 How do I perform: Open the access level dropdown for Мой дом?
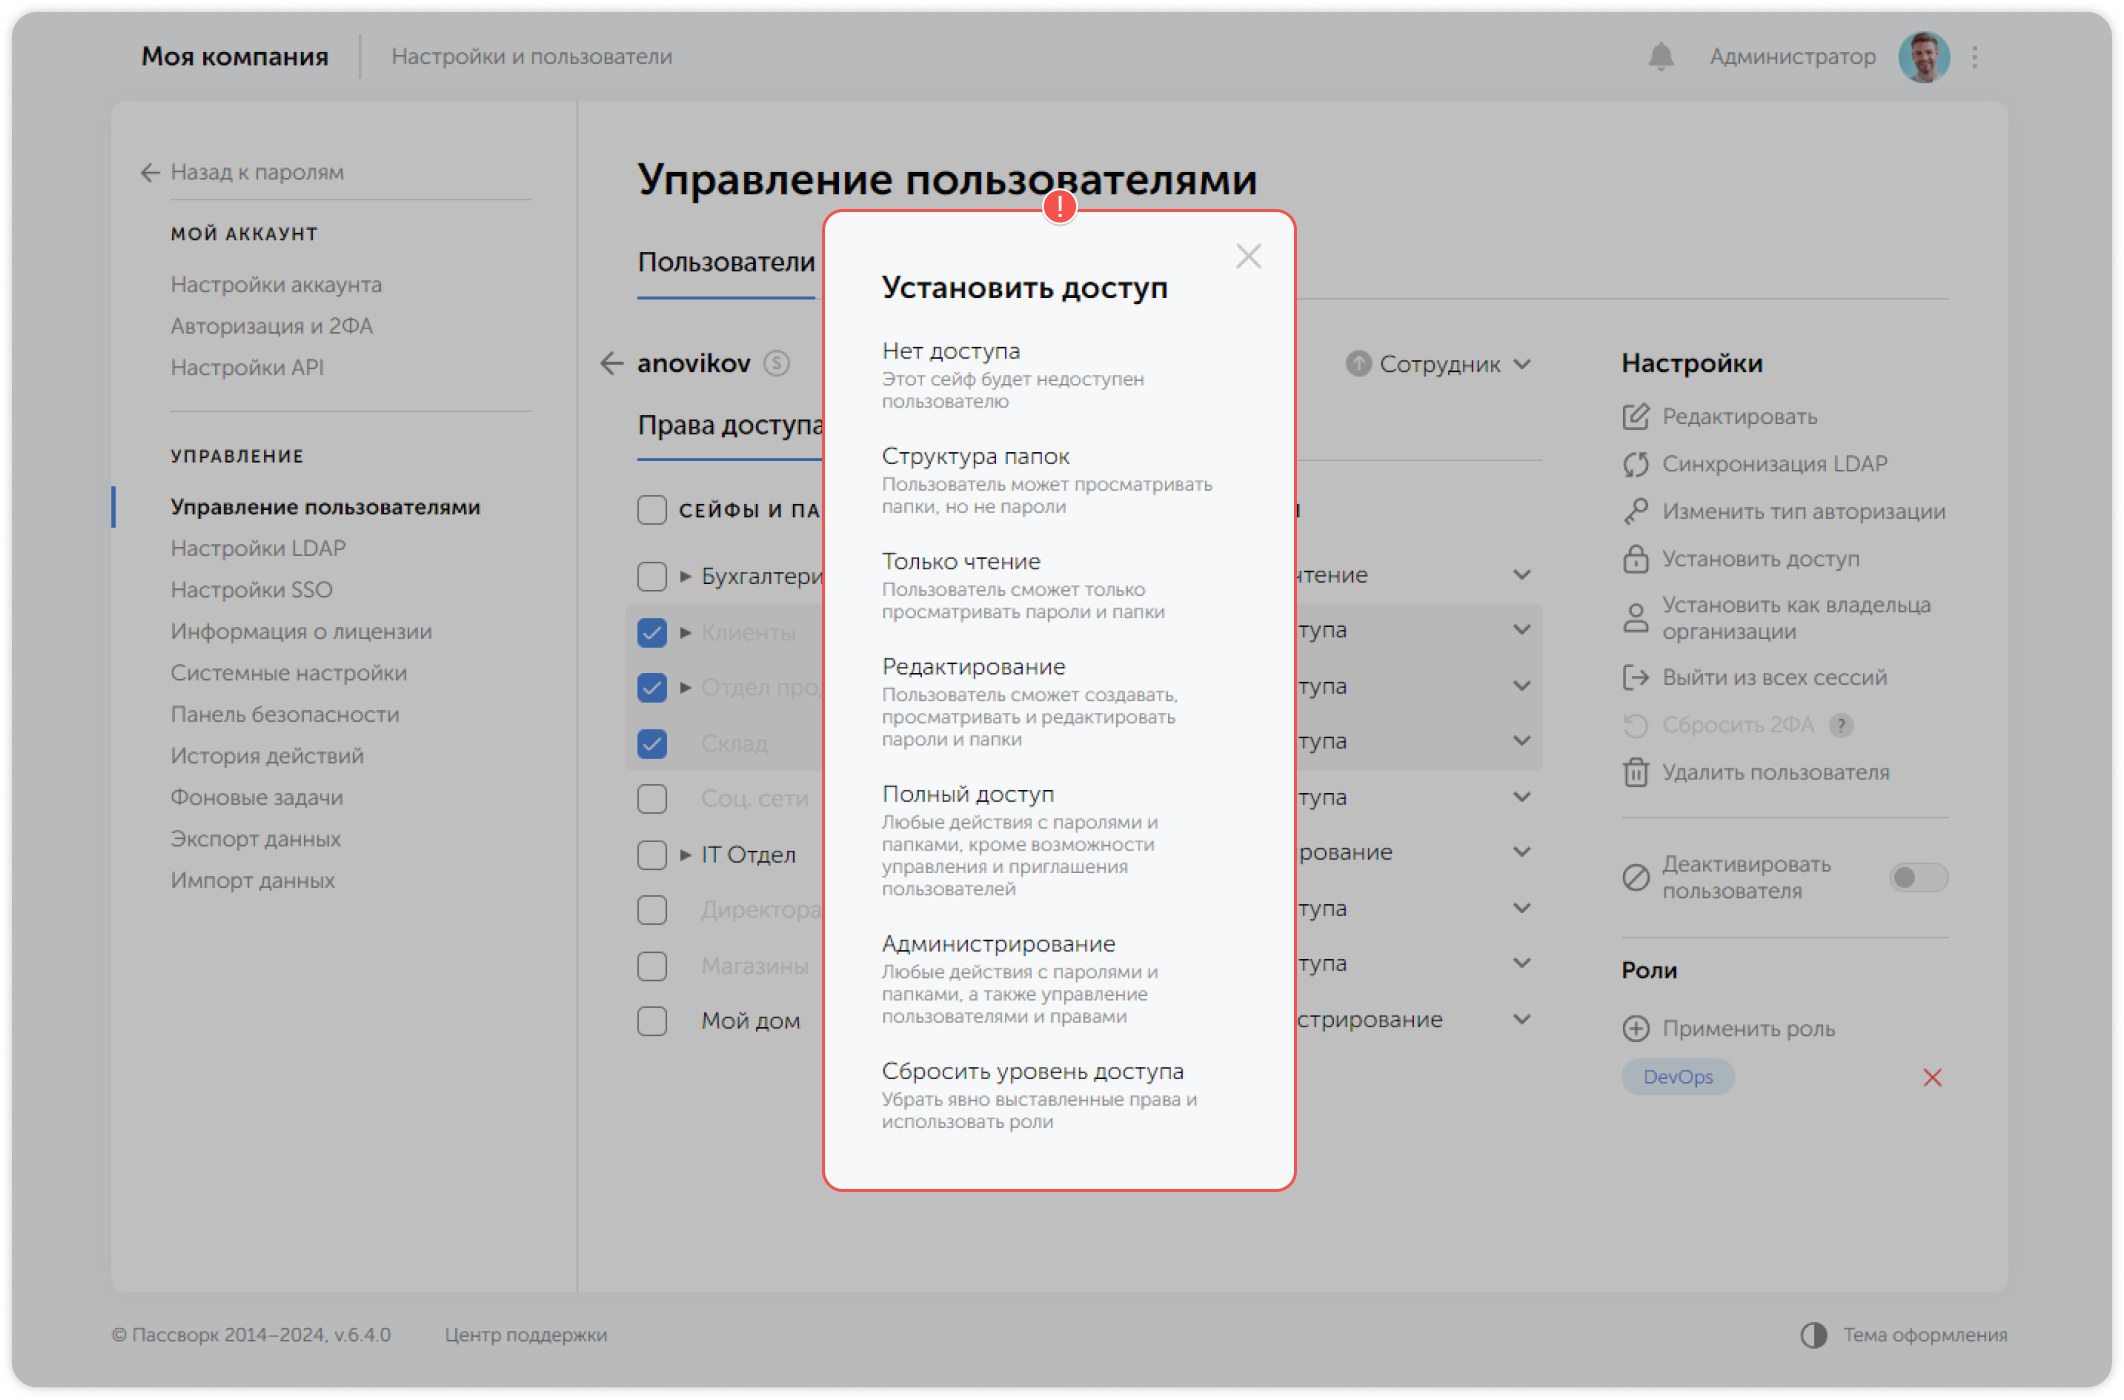tap(1522, 1019)
